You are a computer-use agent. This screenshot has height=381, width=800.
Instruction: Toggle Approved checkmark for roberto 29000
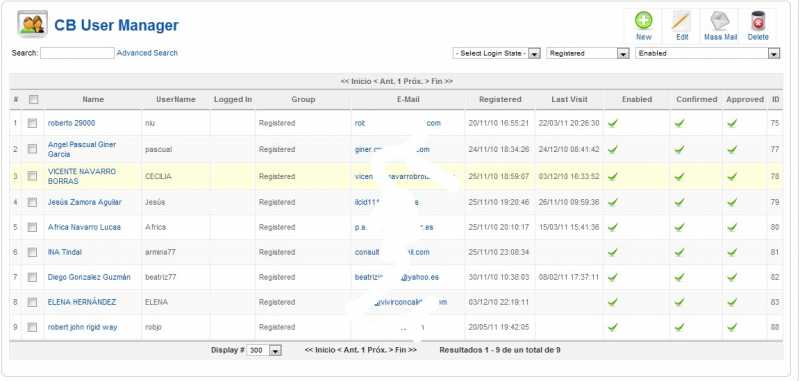(732, 123)
